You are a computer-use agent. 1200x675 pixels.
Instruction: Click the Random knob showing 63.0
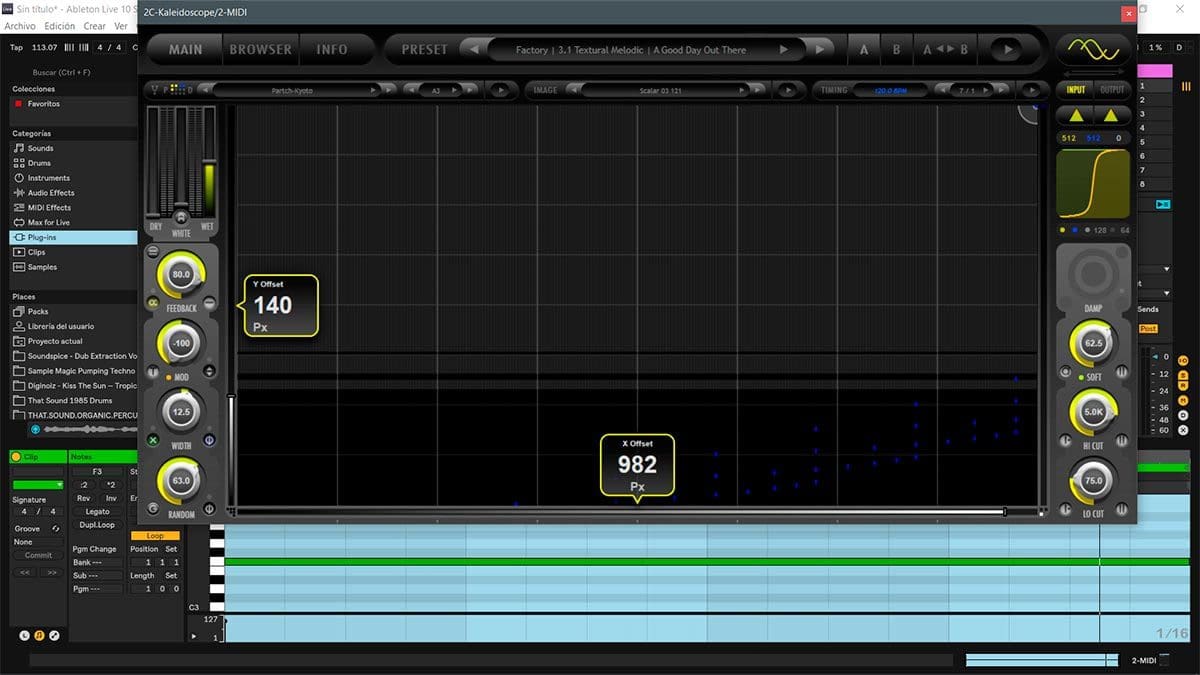[181, 480]
